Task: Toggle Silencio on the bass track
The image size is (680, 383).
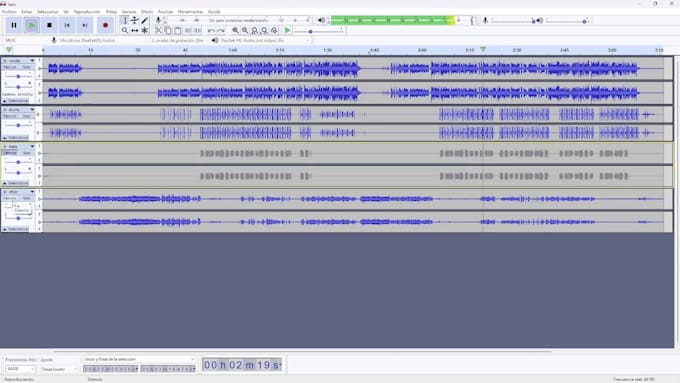Action: [10, 153]
